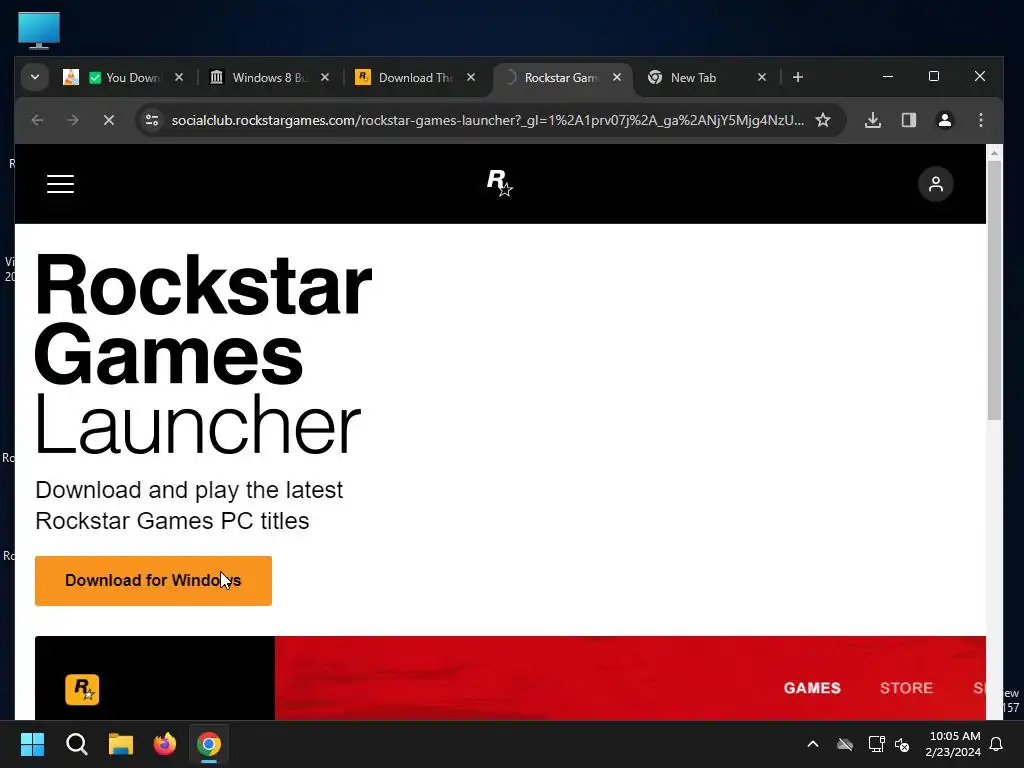The height and width of the screenshot is (768, 1024).
Task: Close the Rockstar Games tab
Action: (616, 77)
